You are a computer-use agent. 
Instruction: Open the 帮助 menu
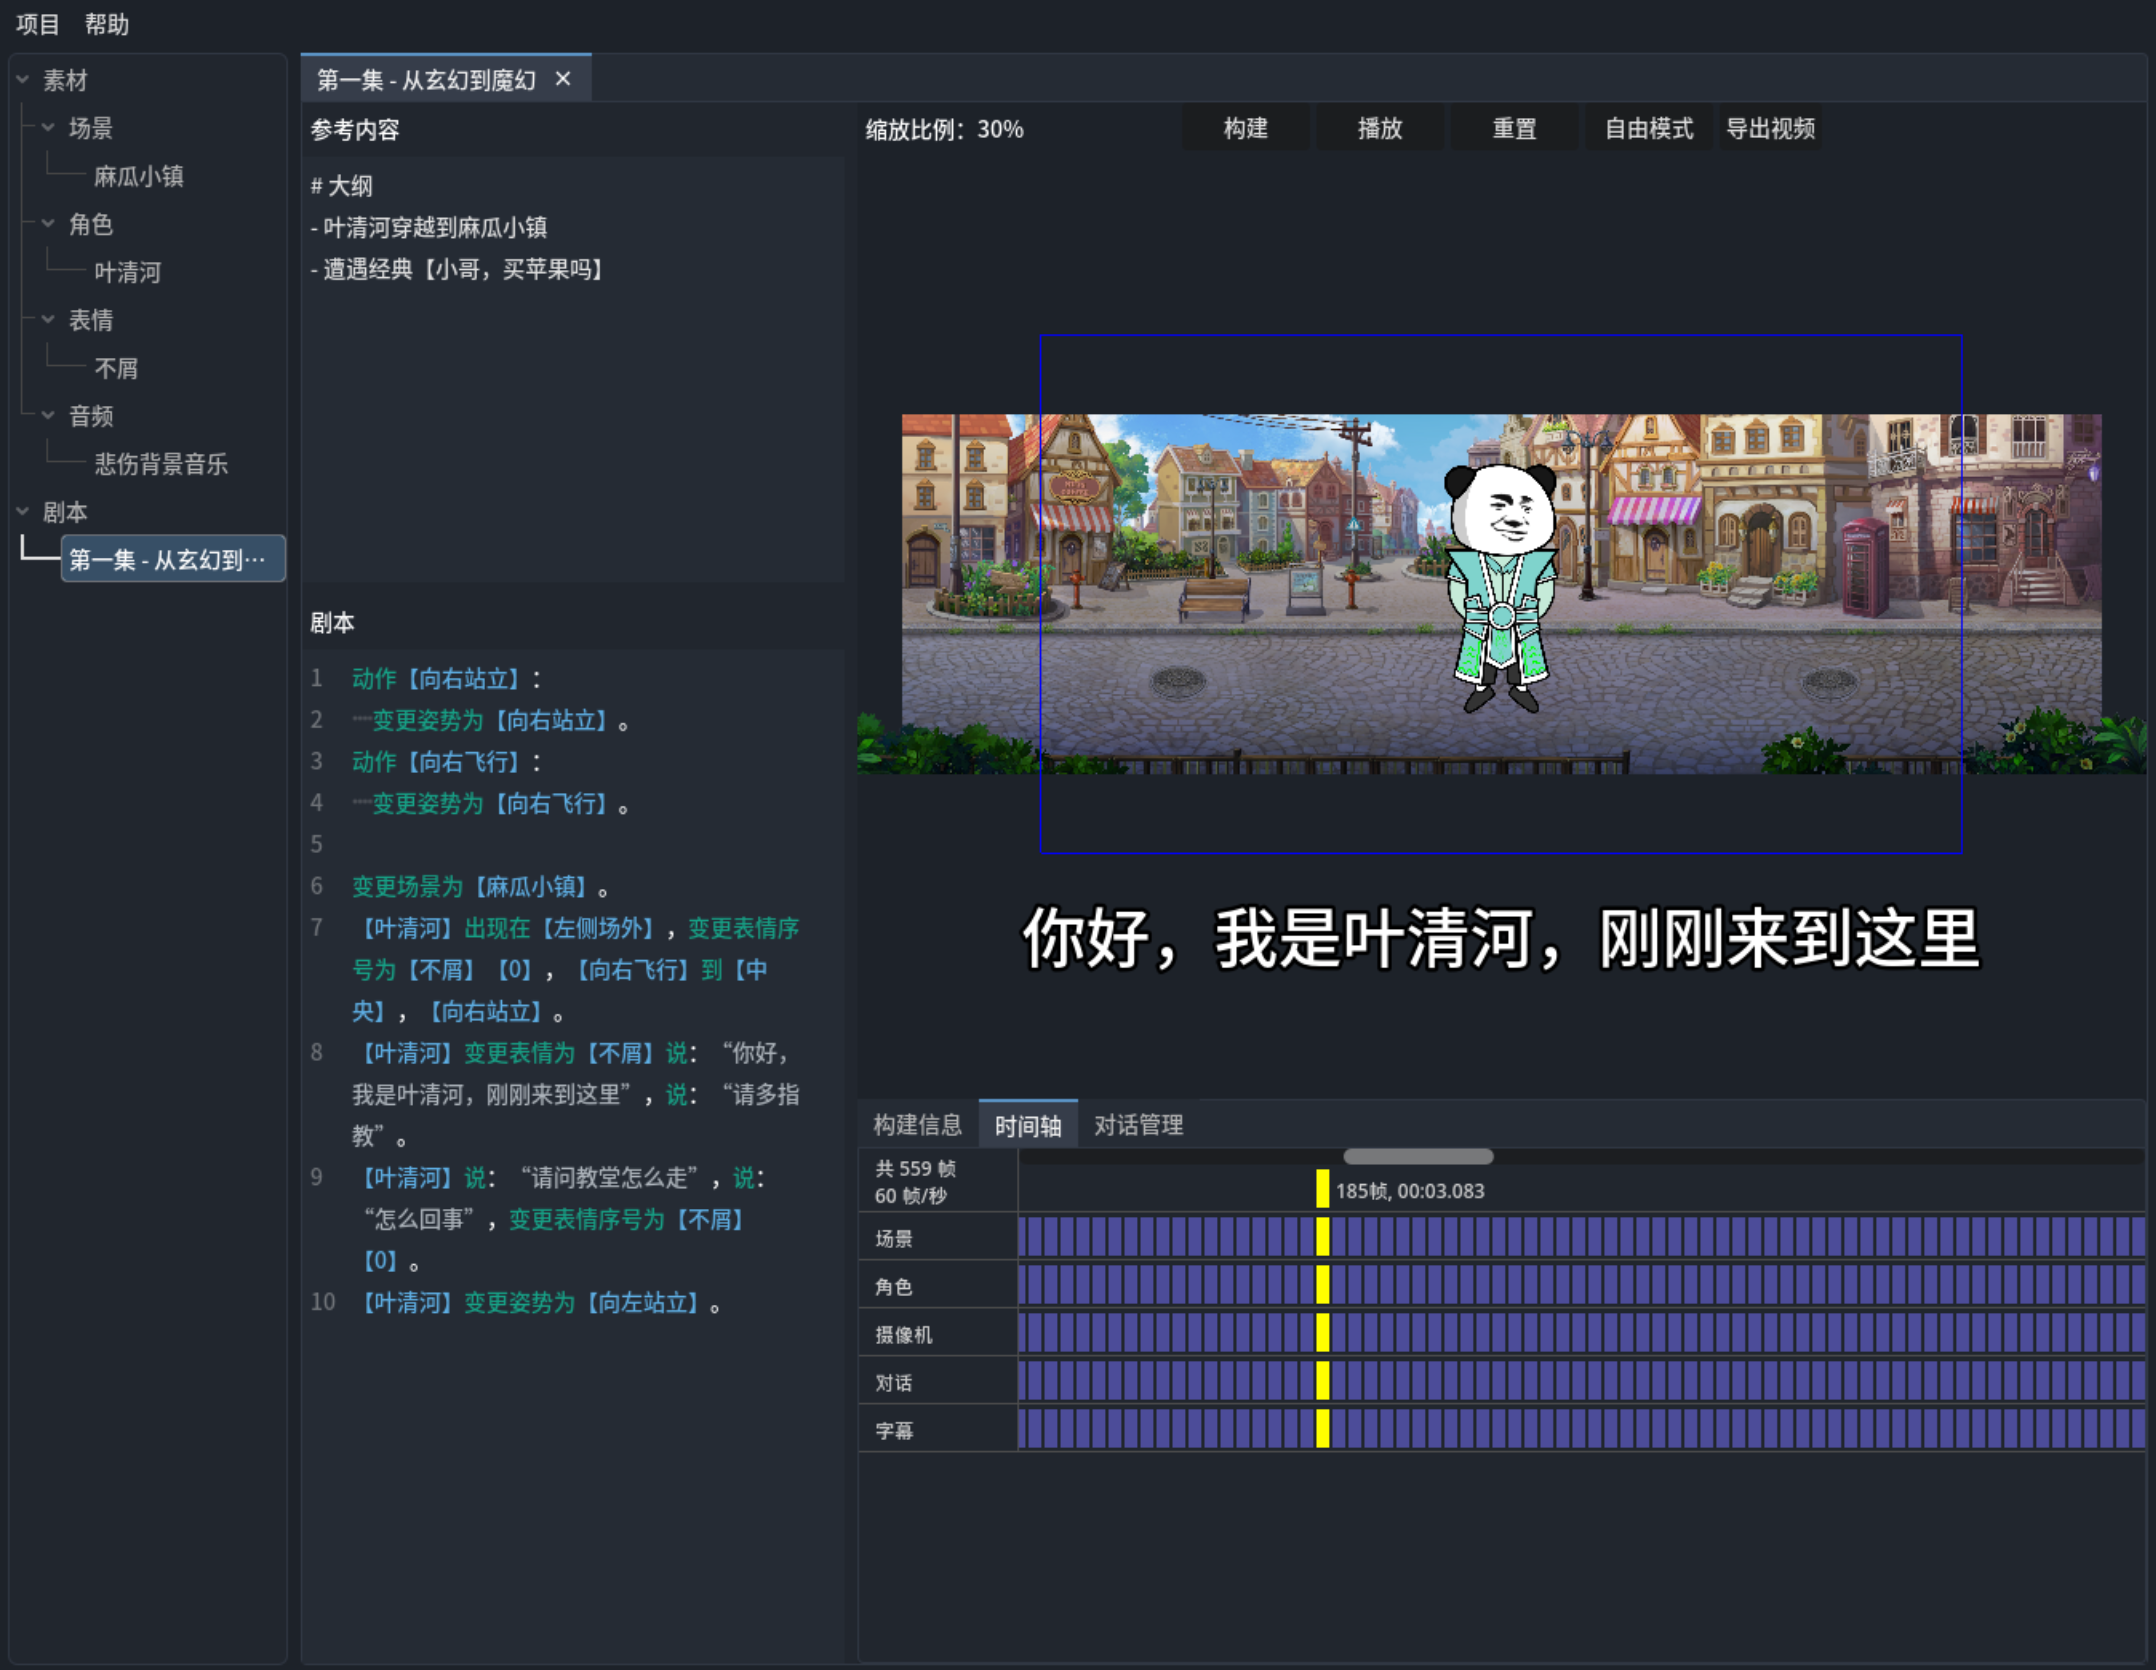(107, 24)
